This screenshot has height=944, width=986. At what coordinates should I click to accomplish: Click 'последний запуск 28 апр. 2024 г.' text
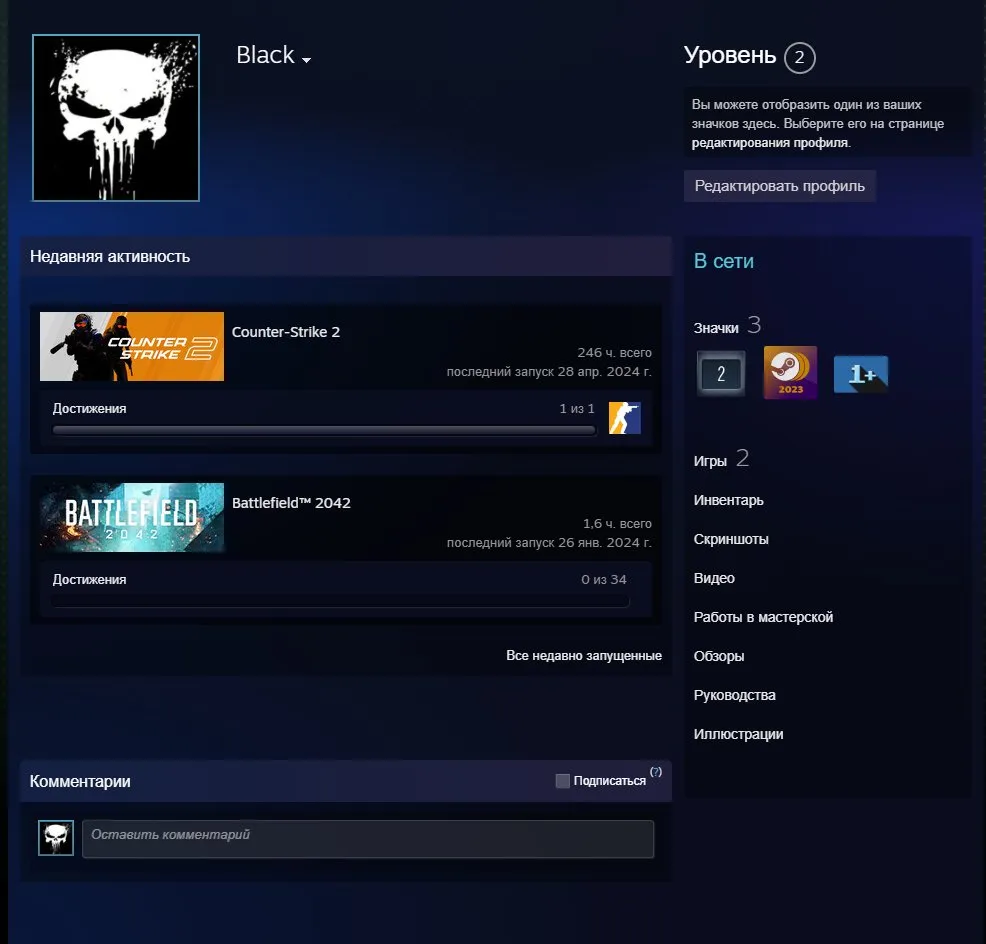pos(549,372)
